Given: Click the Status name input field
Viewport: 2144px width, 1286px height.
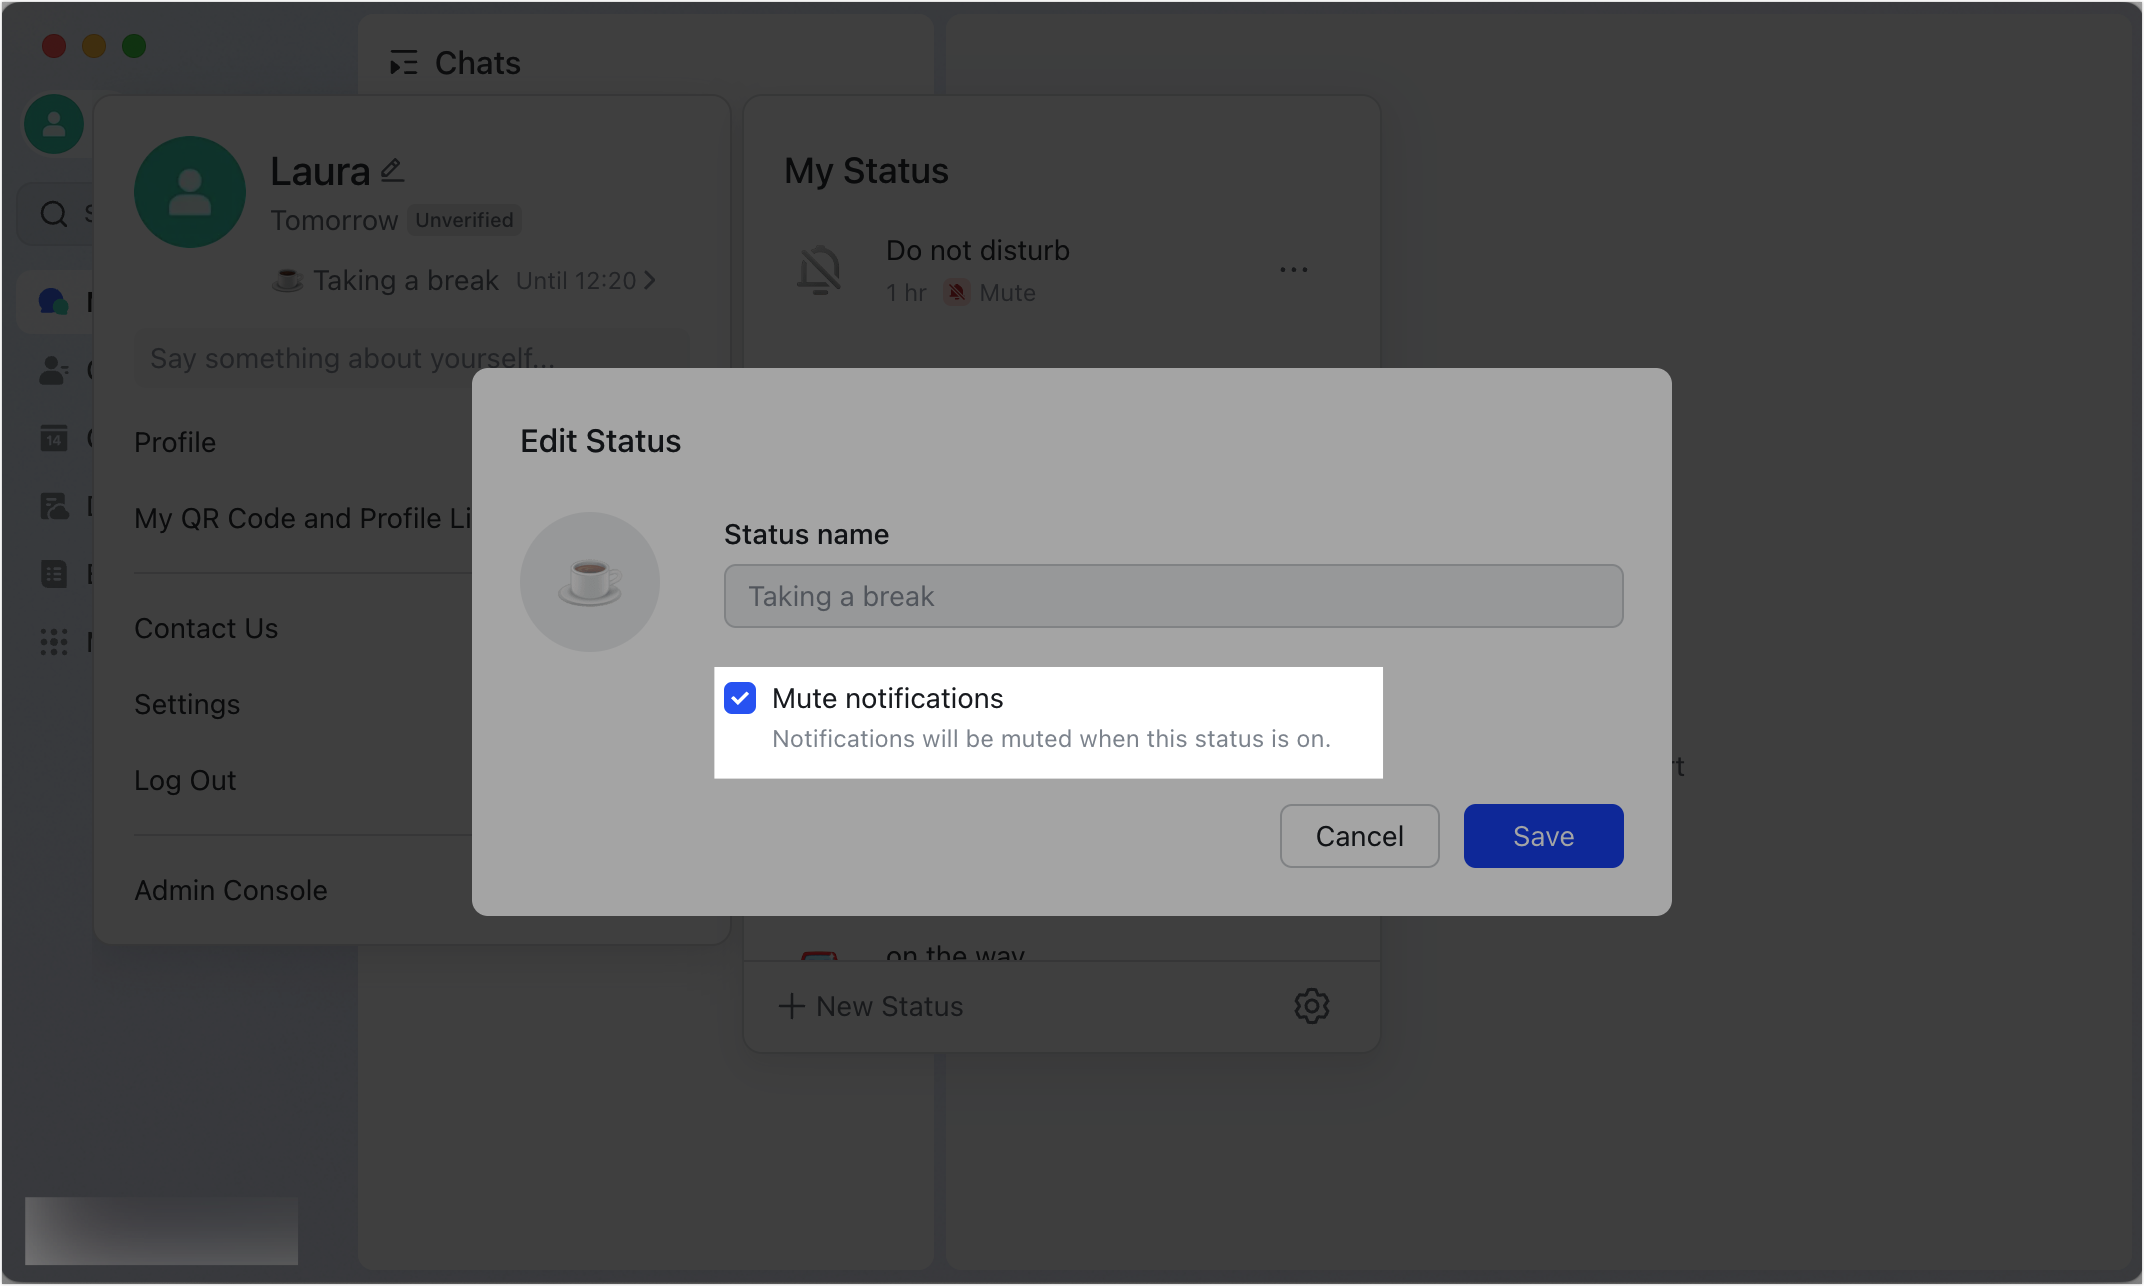Looking at the screenshot, I should click(x=1171, y=595).
